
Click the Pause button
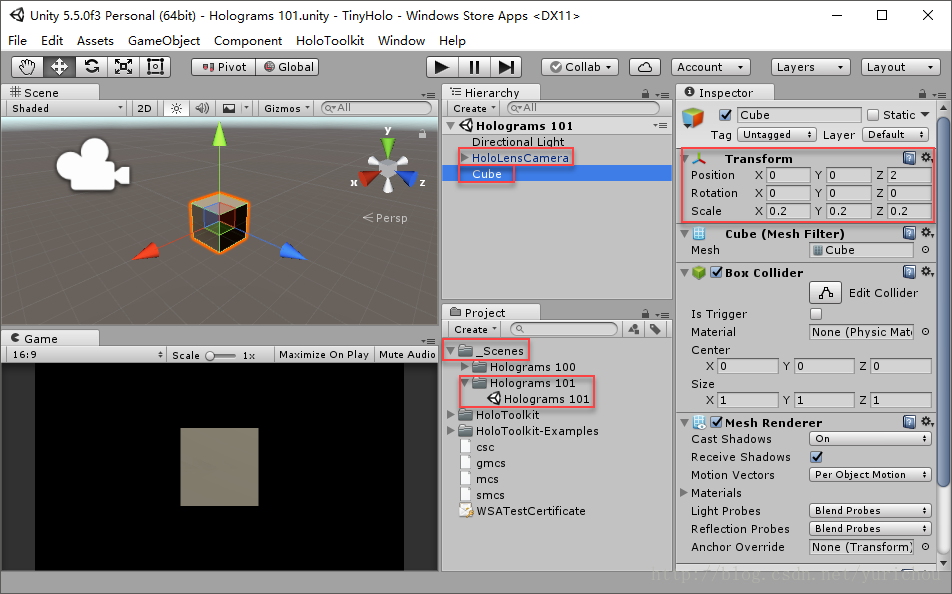coord(474,67)
